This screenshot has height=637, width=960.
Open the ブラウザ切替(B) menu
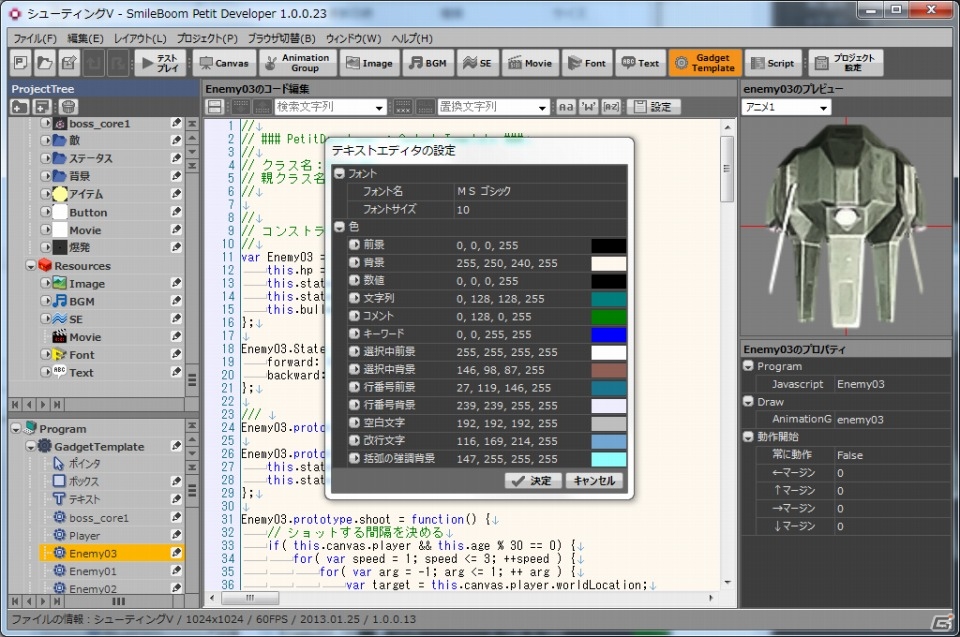(x=282, y=38)
